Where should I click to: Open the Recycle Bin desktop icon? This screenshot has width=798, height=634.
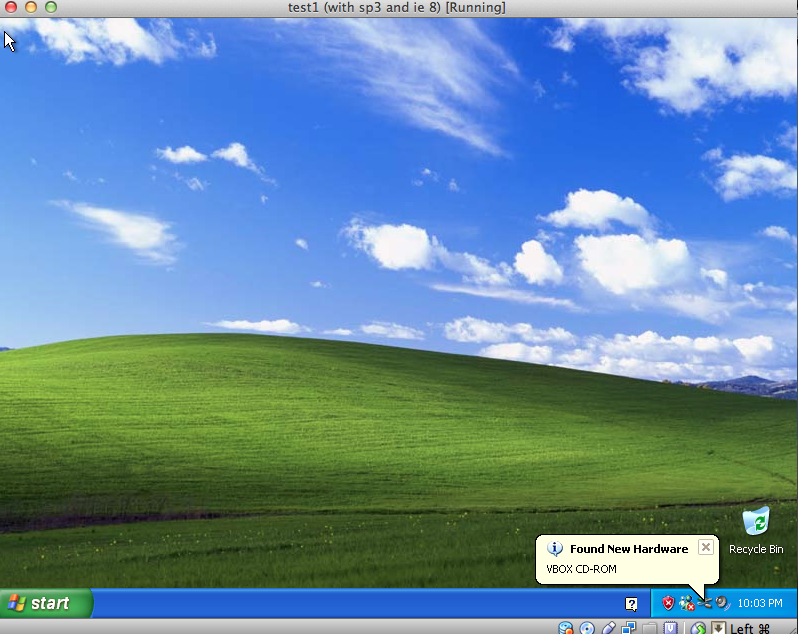pyautogui.click(x=756, y=530)
